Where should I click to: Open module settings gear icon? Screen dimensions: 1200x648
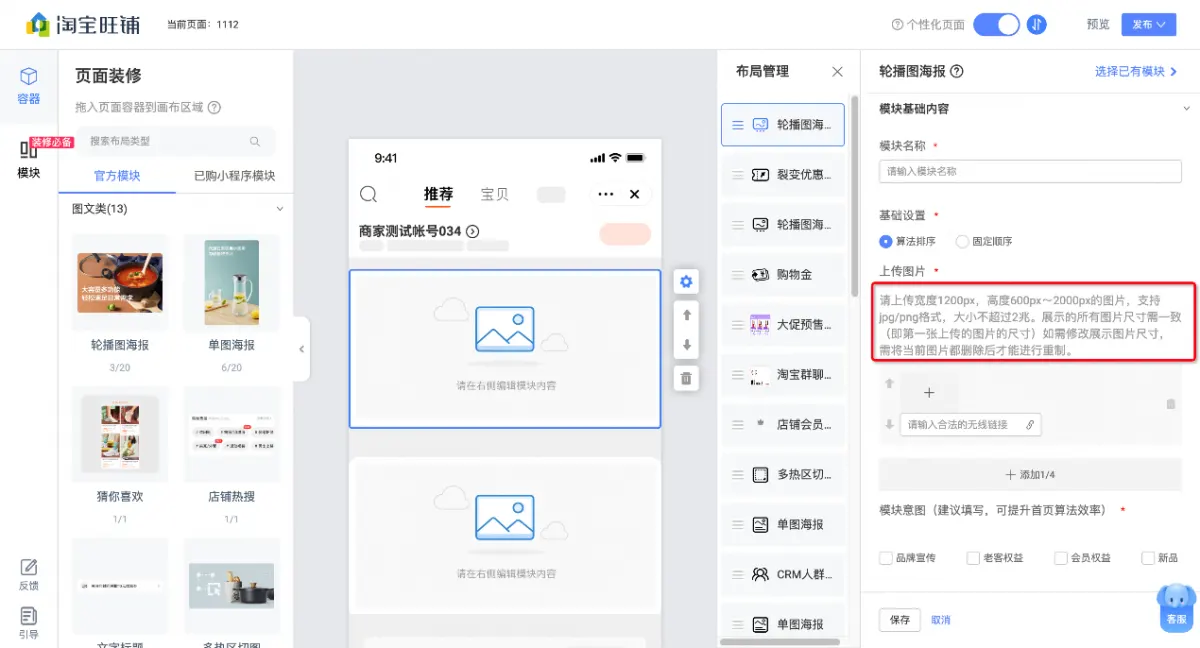click(x=686, y=282)
